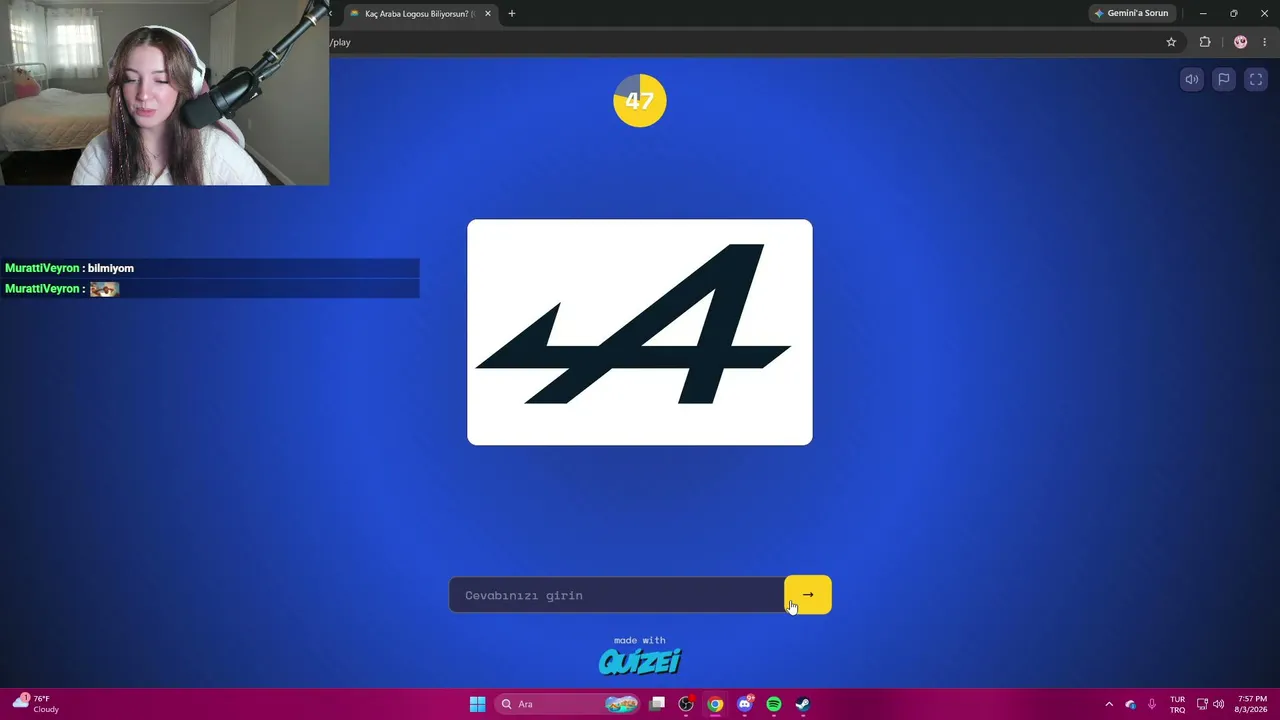Mute the quiz sound with the speaker icon
The width and height of the screenshot is (1280, 720).
click(x=1192, y=80)
